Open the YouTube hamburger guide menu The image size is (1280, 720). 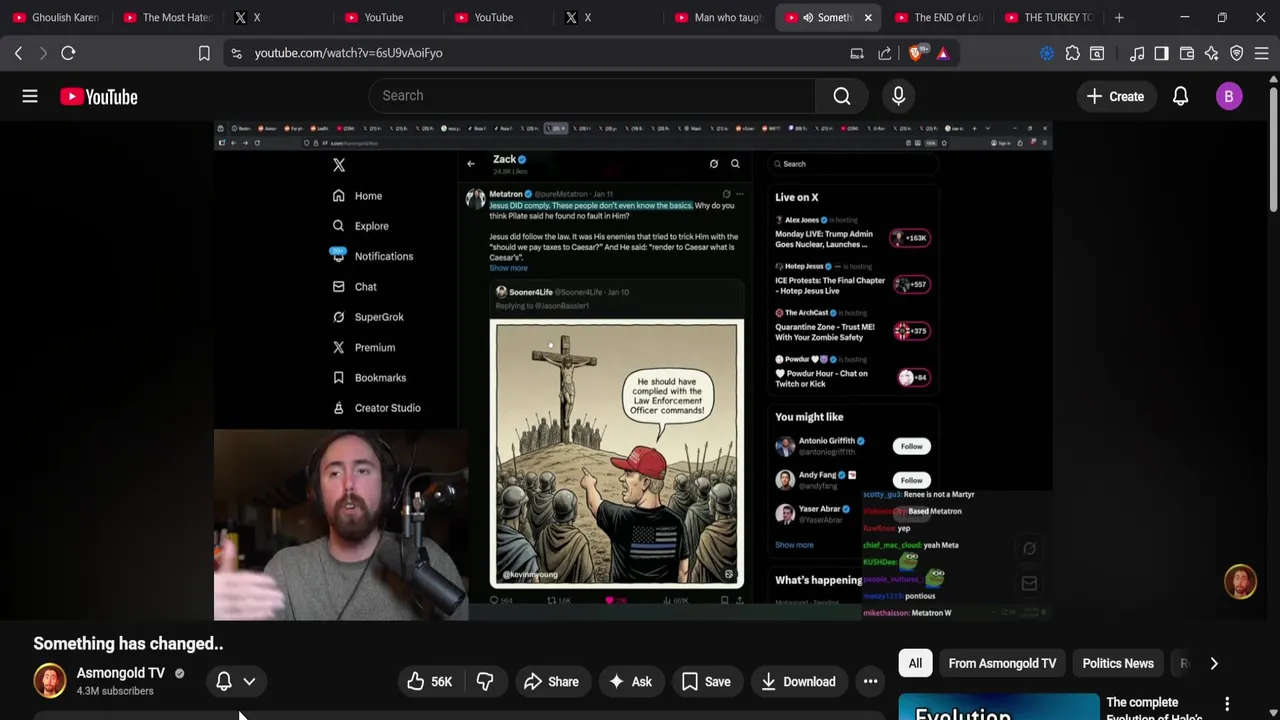[30, 96]
